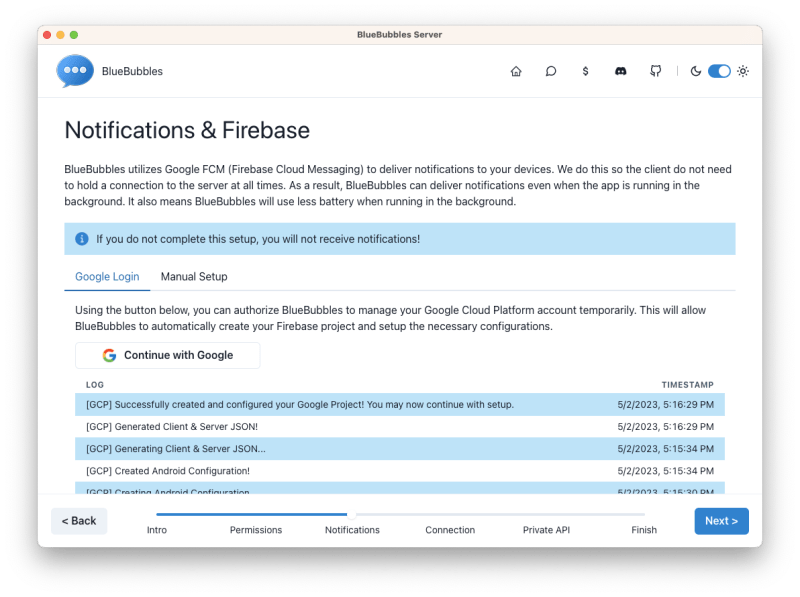Open the dollar sign donate icon
The height and width of the screenshot is (597, 800).
pyautogui.click(x=585, y=71)
